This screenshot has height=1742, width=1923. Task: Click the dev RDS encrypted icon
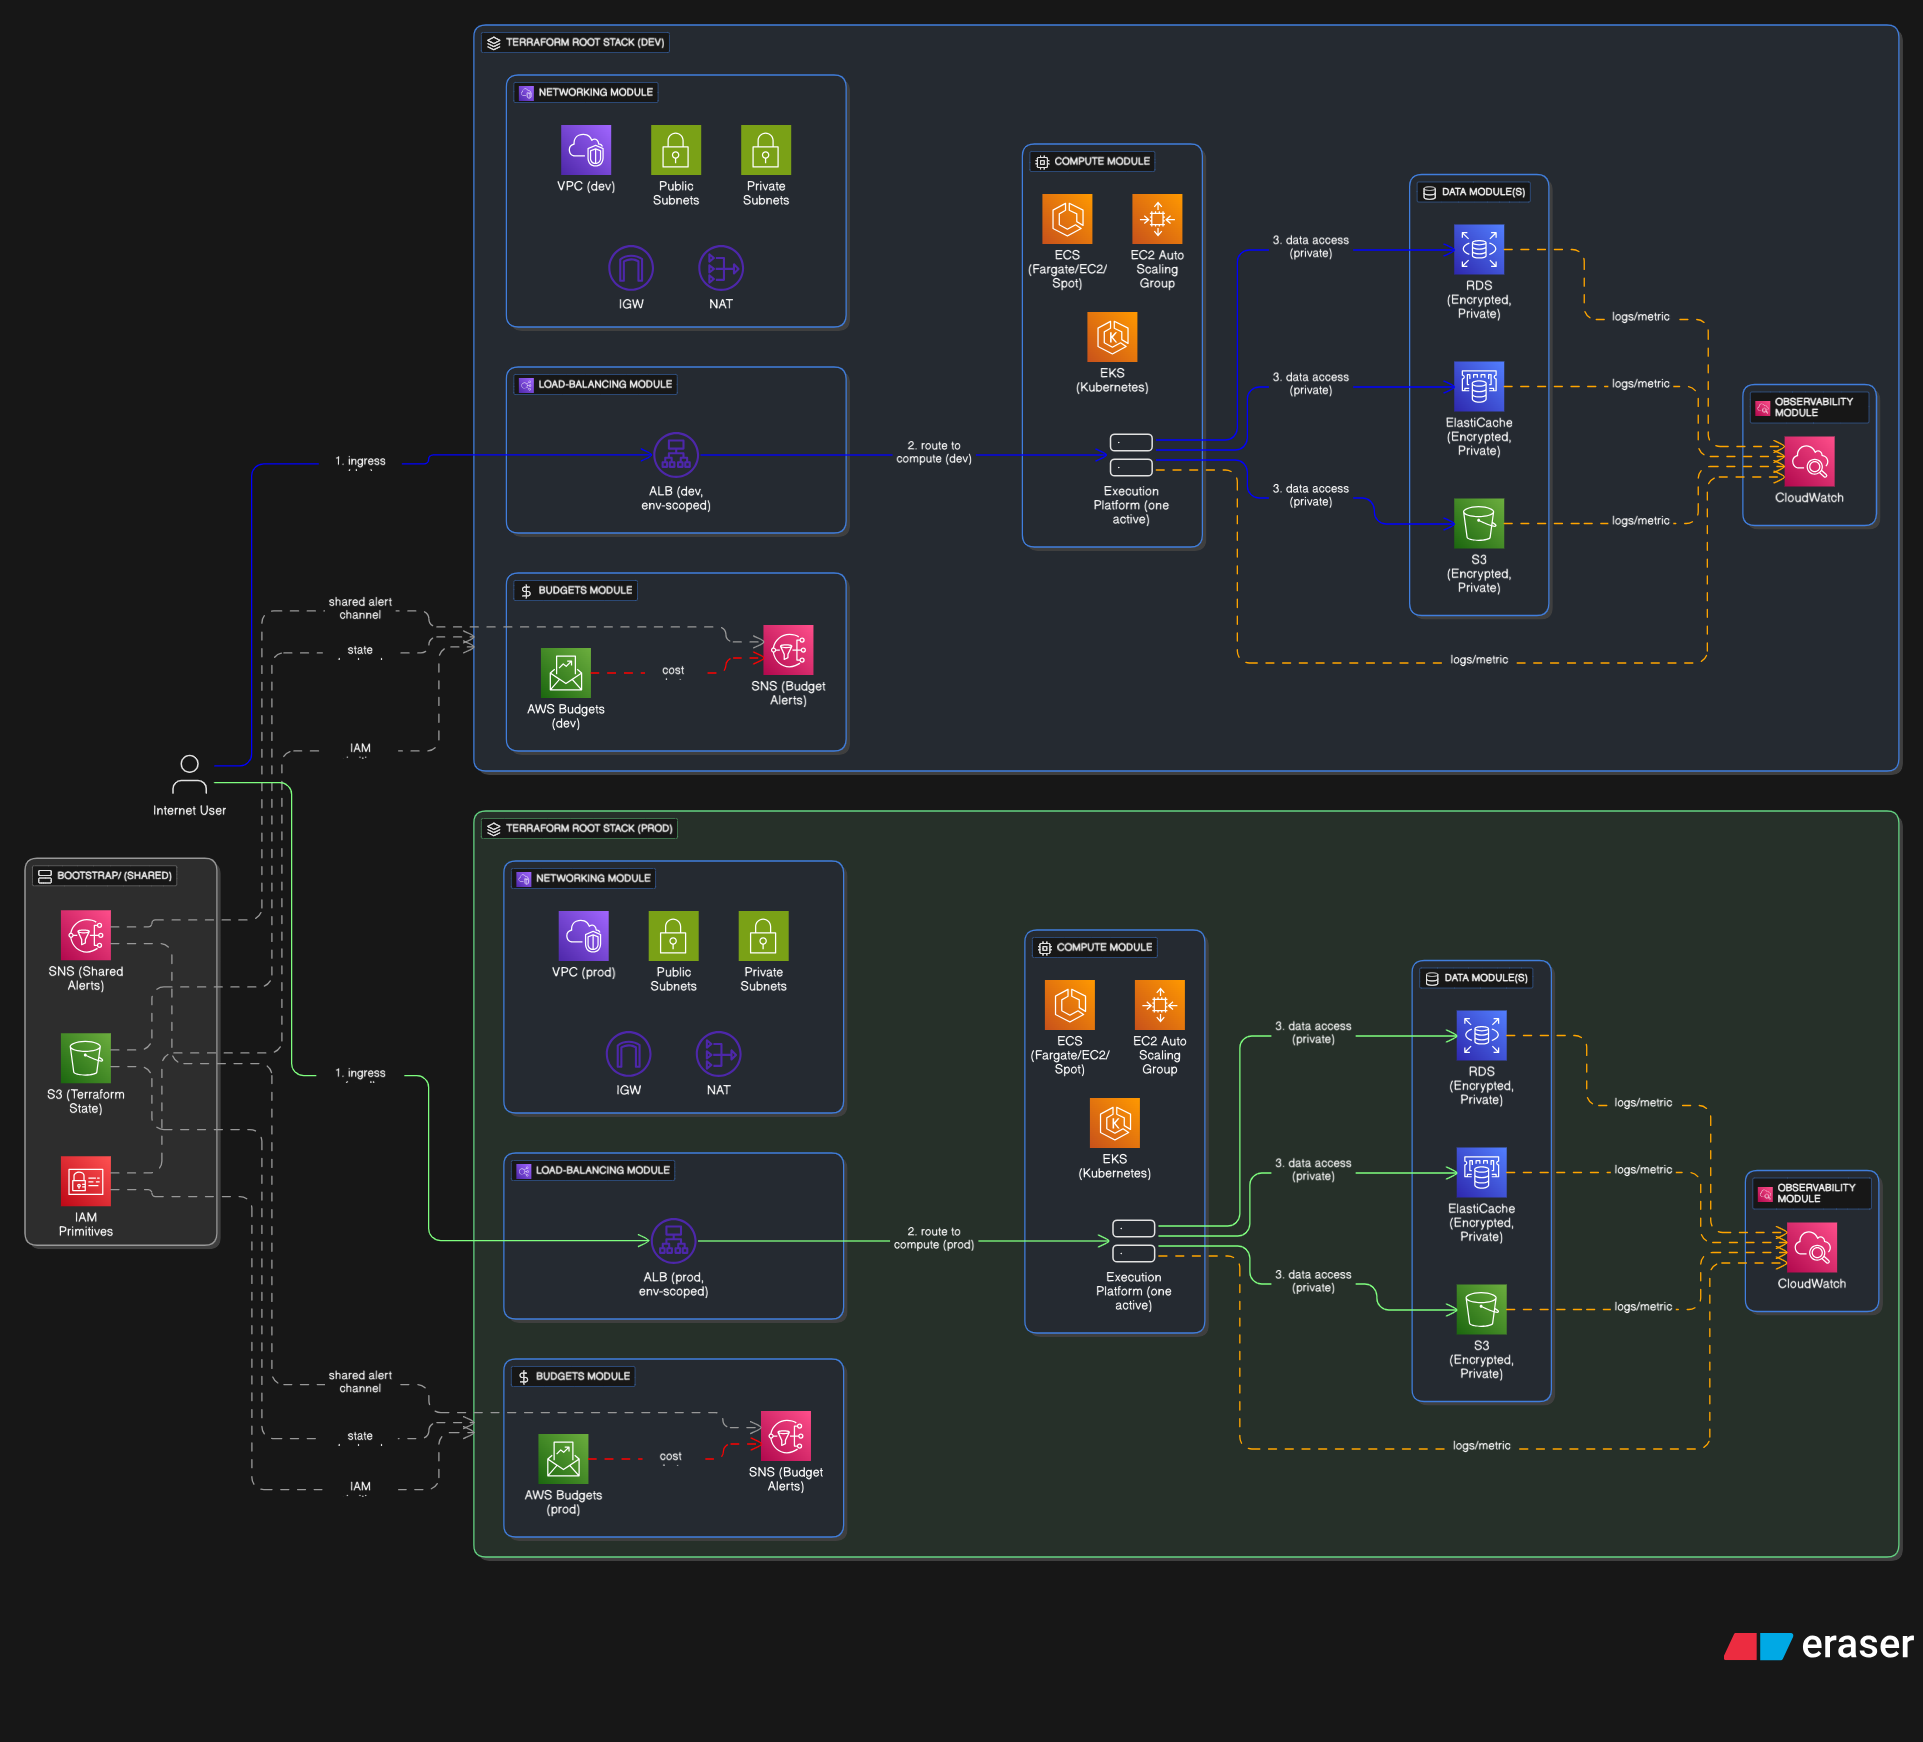1479,249
